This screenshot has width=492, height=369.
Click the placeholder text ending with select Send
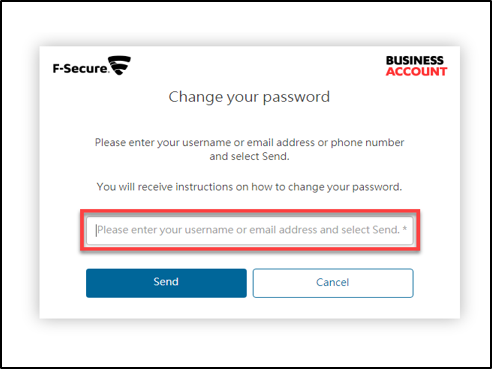coord(248,230)
